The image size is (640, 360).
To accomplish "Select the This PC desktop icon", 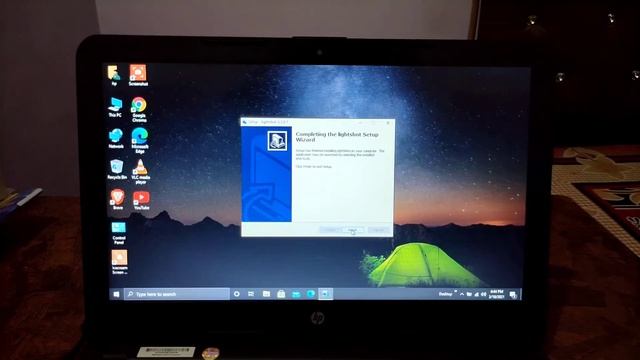I will 115,107.
